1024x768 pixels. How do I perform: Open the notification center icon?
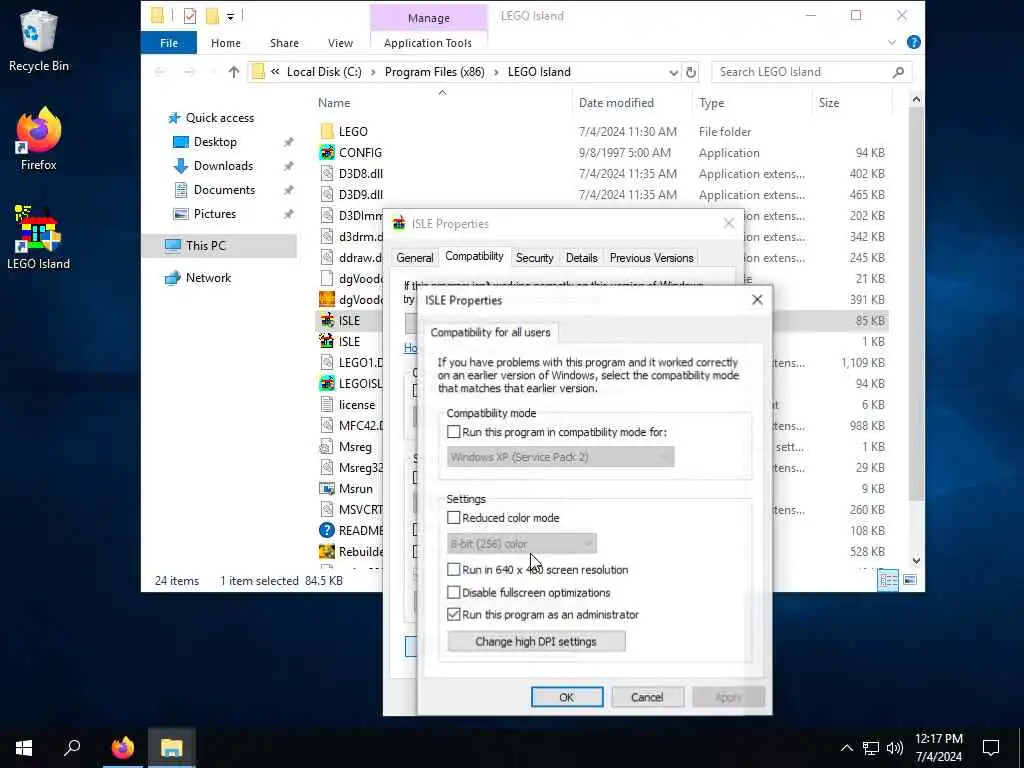tap(991, 748)
